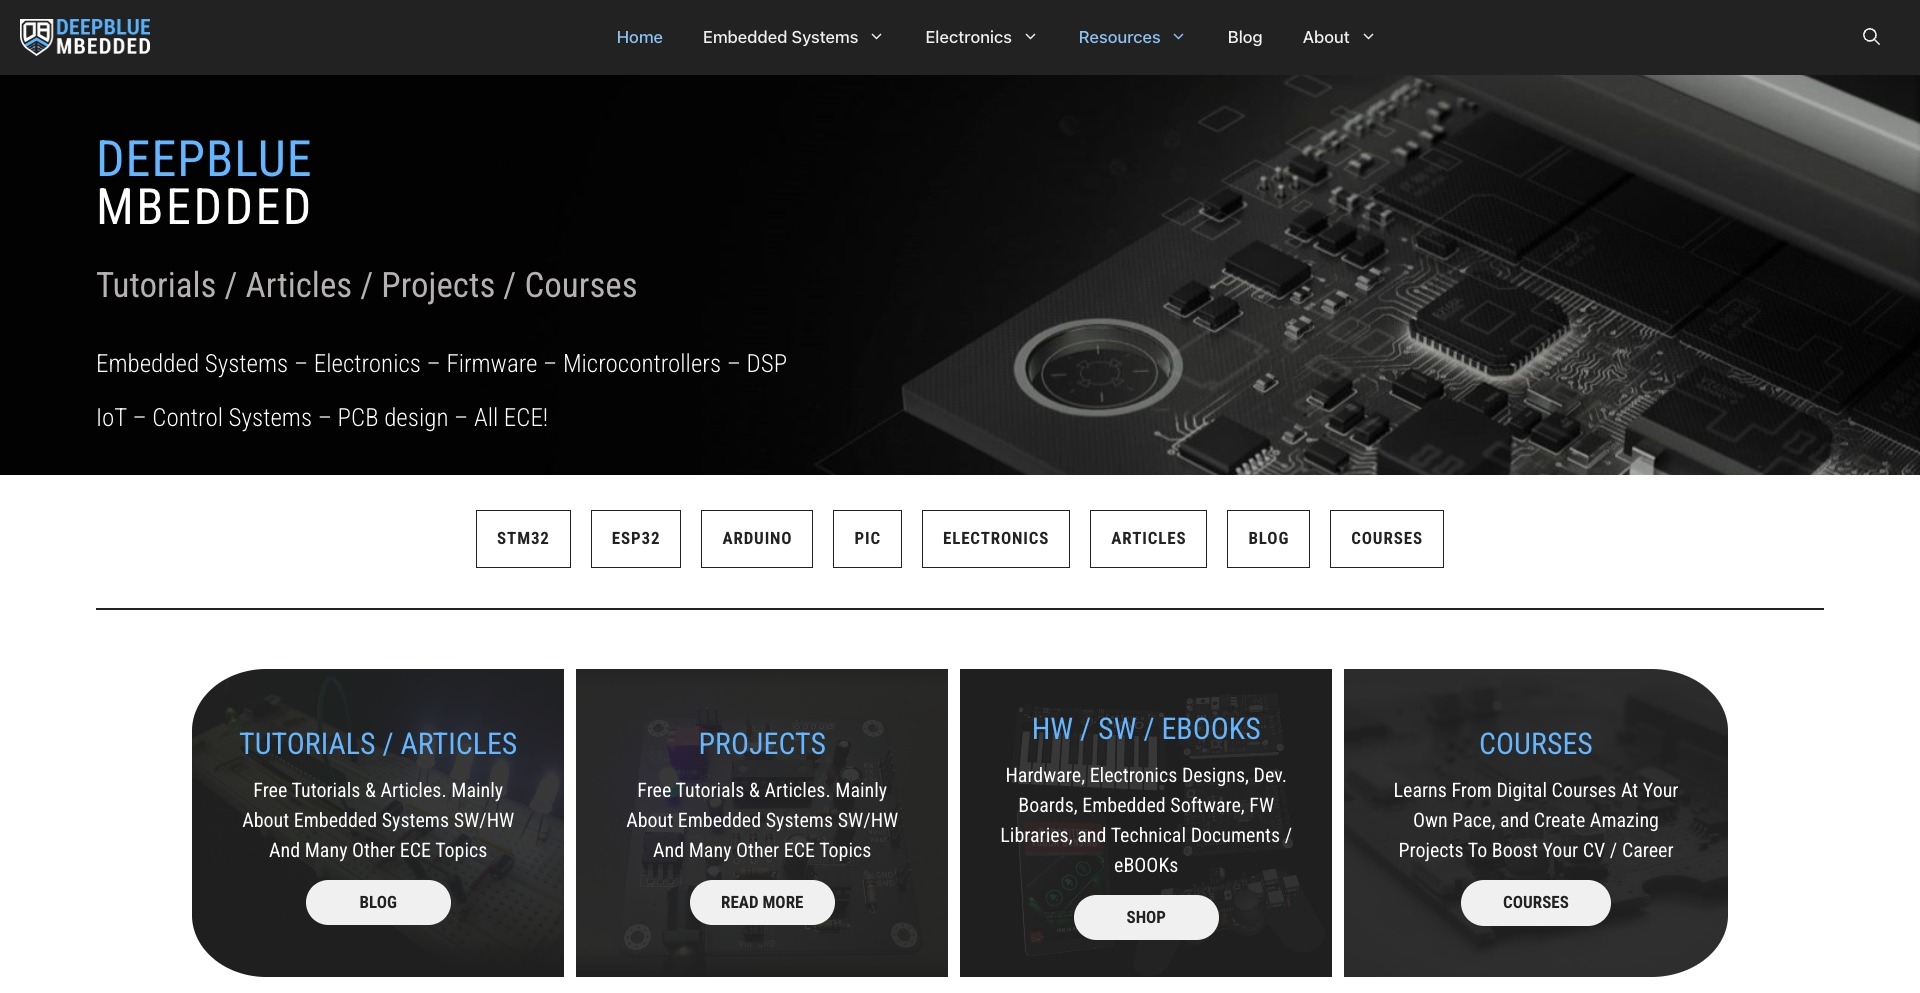
Task: Go to the Home menu item
Action: tap(639, 37)
